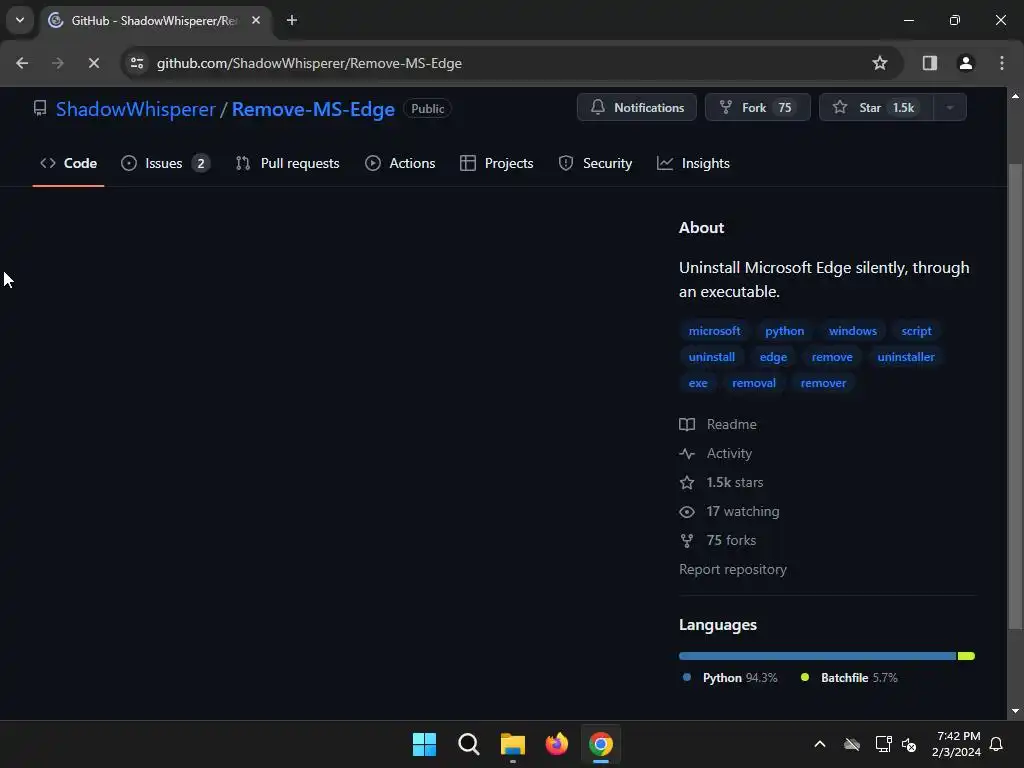Viewport: 1024px width, 768px height.
Task: Expand the Star lists dropdown arrow
Action: [x=950, y=108]
